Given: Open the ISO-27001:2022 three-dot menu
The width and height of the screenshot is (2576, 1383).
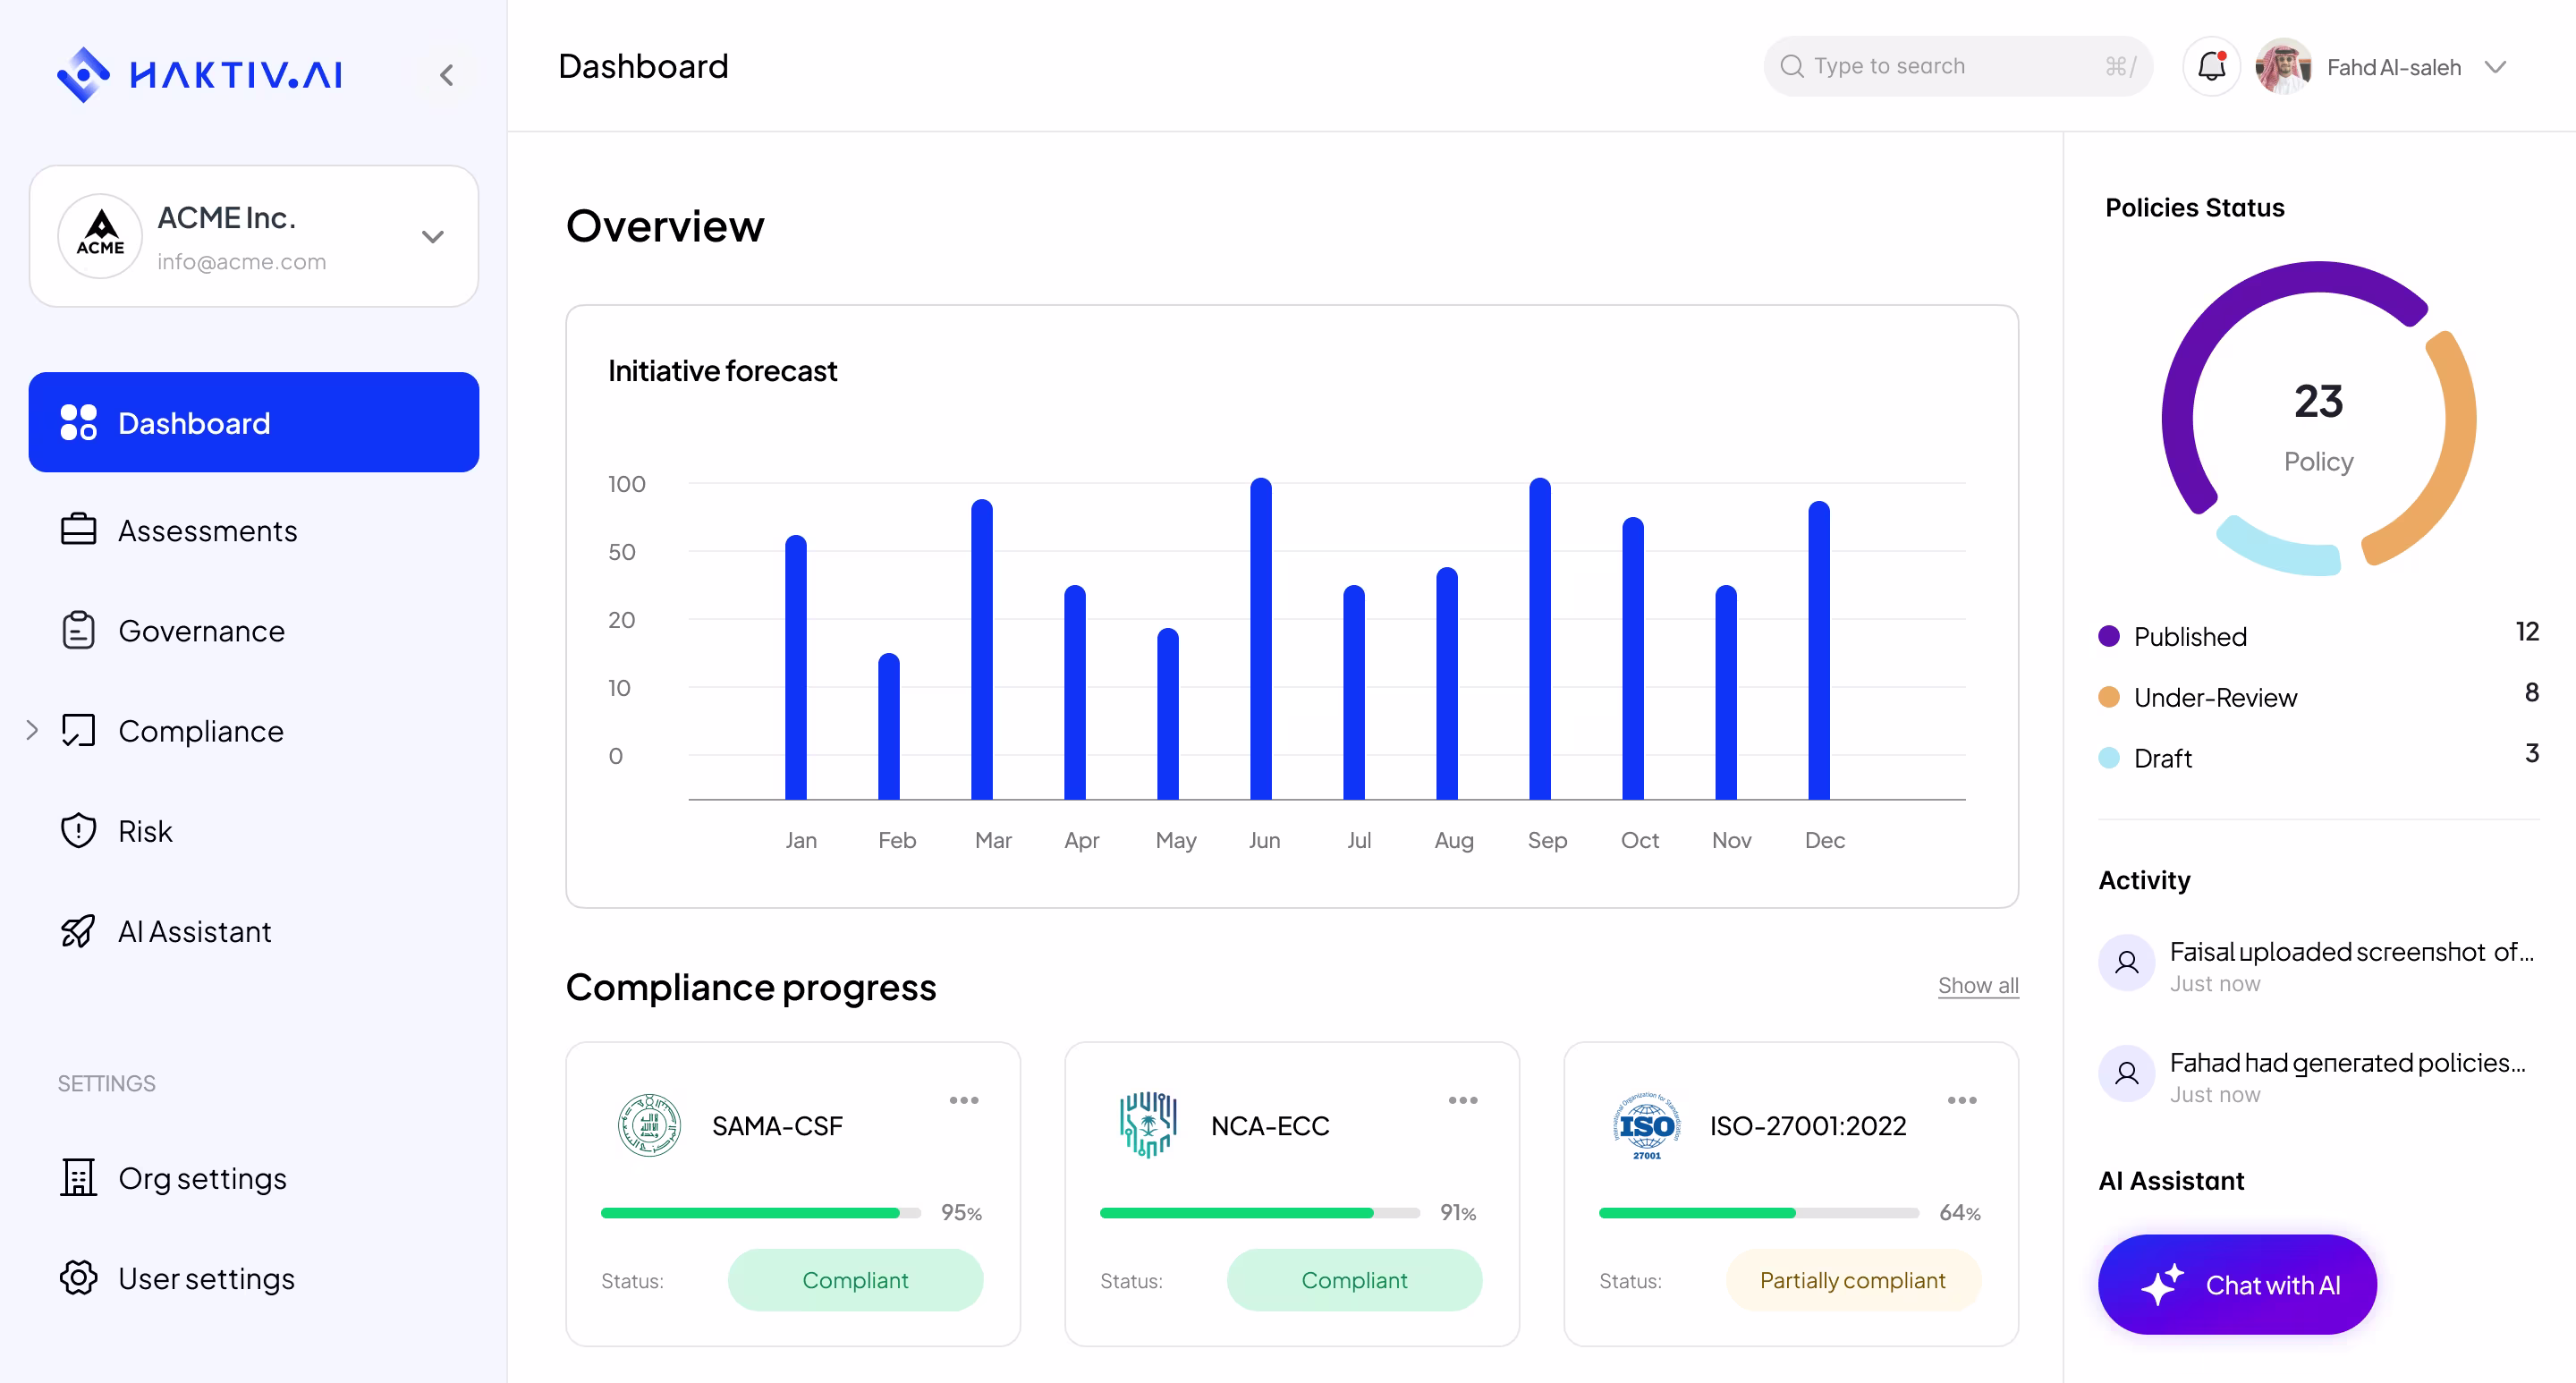Looking at the screenshot, I should [x=1961, y=1100].
